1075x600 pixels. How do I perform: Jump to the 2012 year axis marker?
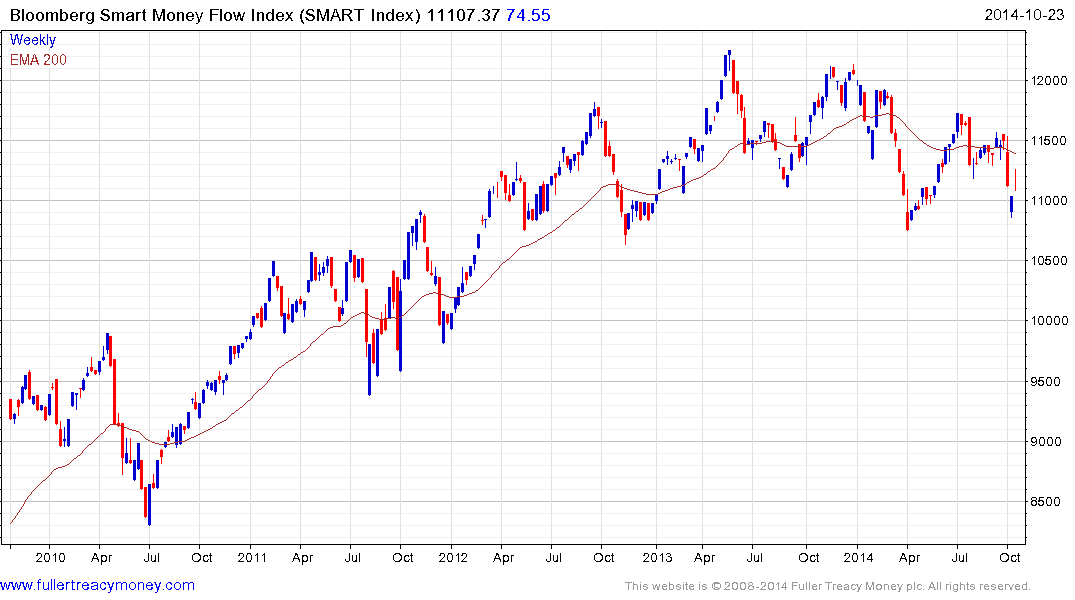[453, 557]
